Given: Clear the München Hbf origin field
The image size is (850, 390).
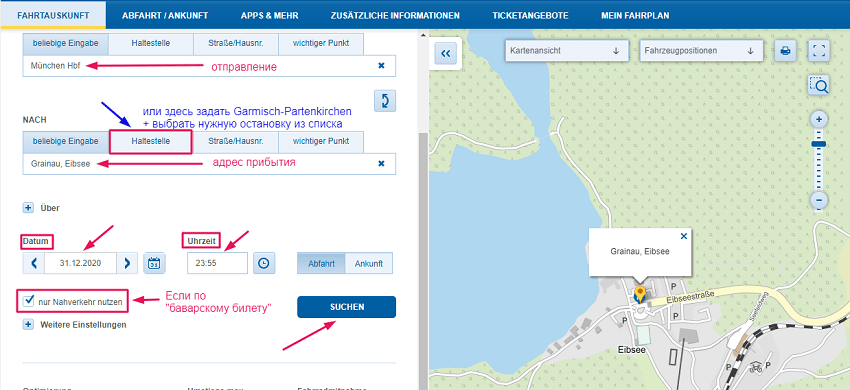Looking at the screenshot, I should coord(381,66).
